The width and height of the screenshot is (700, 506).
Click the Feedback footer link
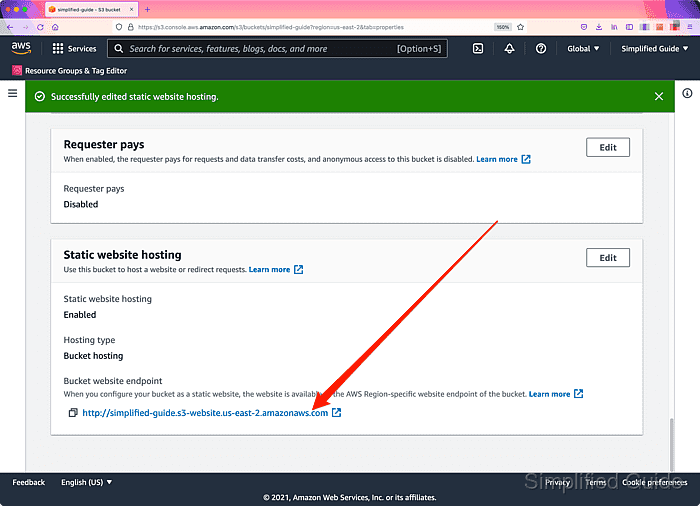tap(29, 482)
